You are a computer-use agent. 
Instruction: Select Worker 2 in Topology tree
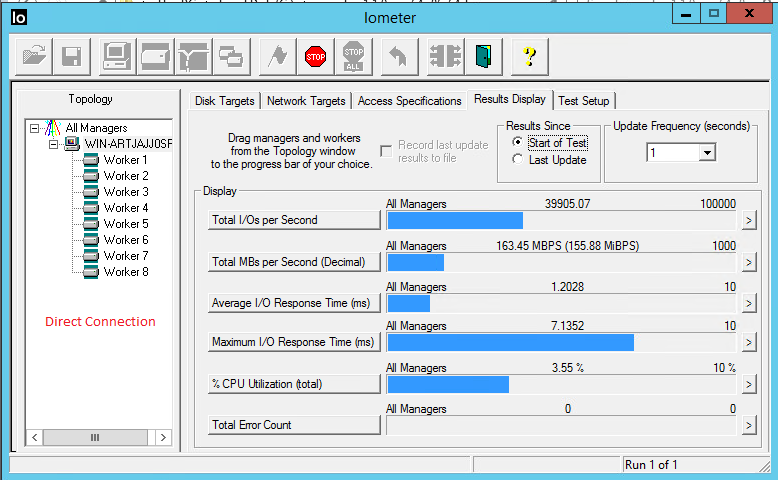click(x=126, y=176)
